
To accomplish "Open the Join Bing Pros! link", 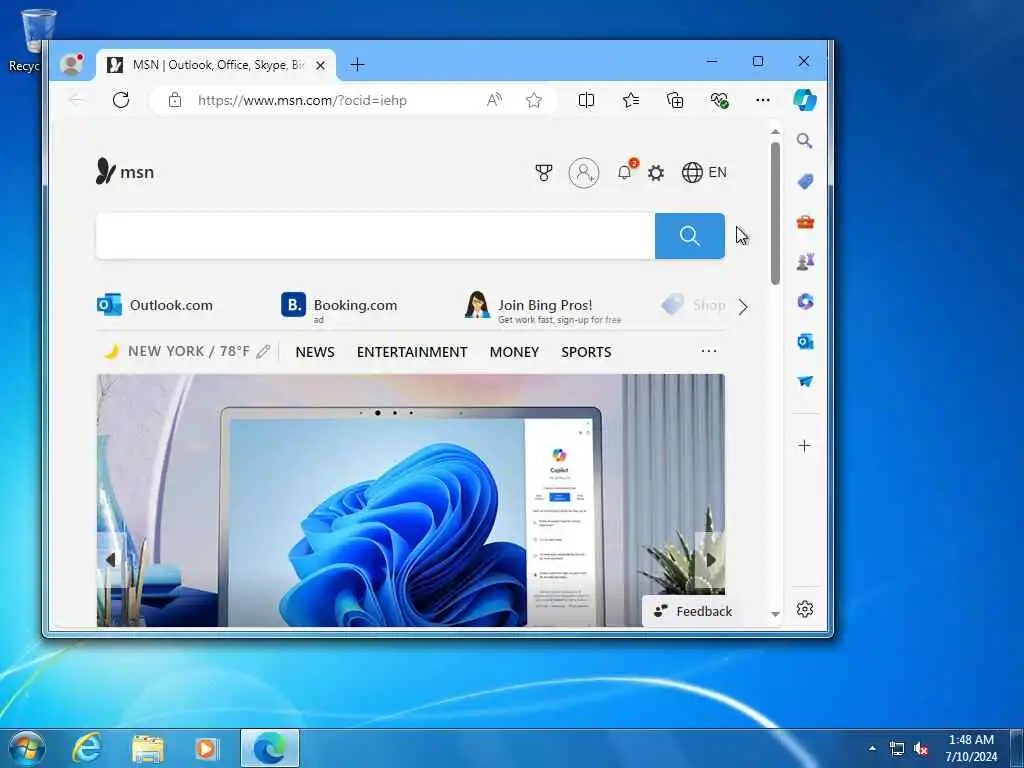I will [x=543, y=308].
